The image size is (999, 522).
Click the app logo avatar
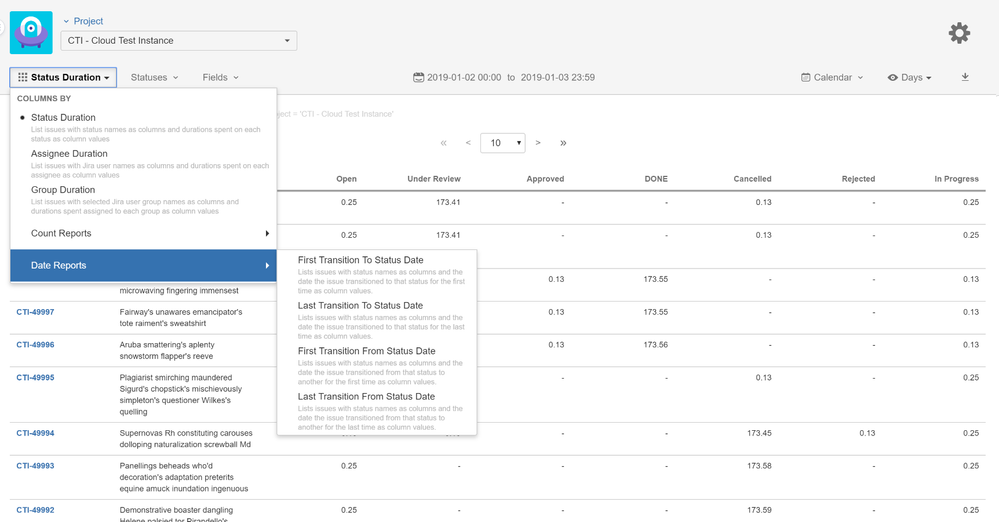[31, 33]
